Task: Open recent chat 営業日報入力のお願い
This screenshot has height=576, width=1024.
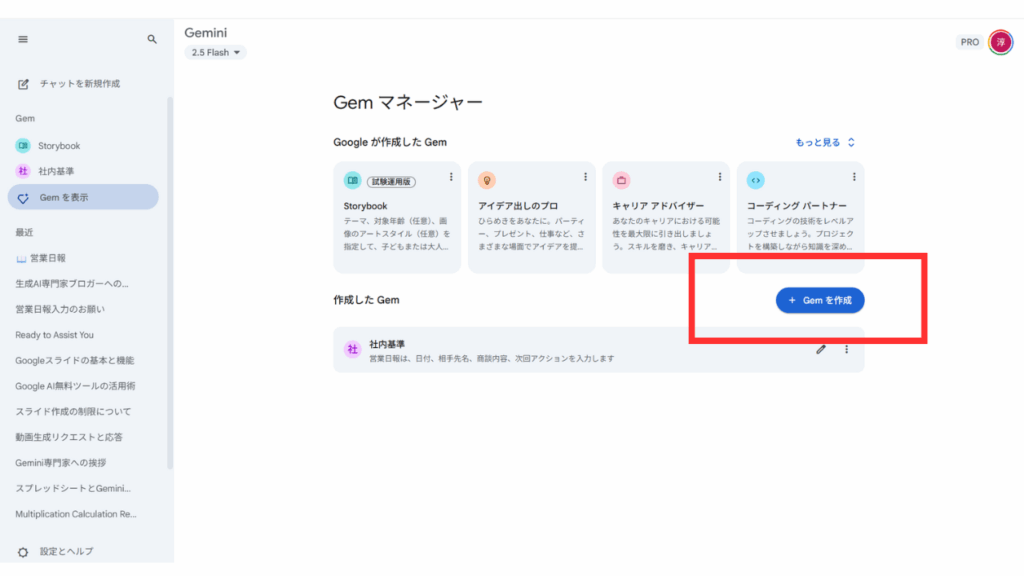Action: coord(60,309)
